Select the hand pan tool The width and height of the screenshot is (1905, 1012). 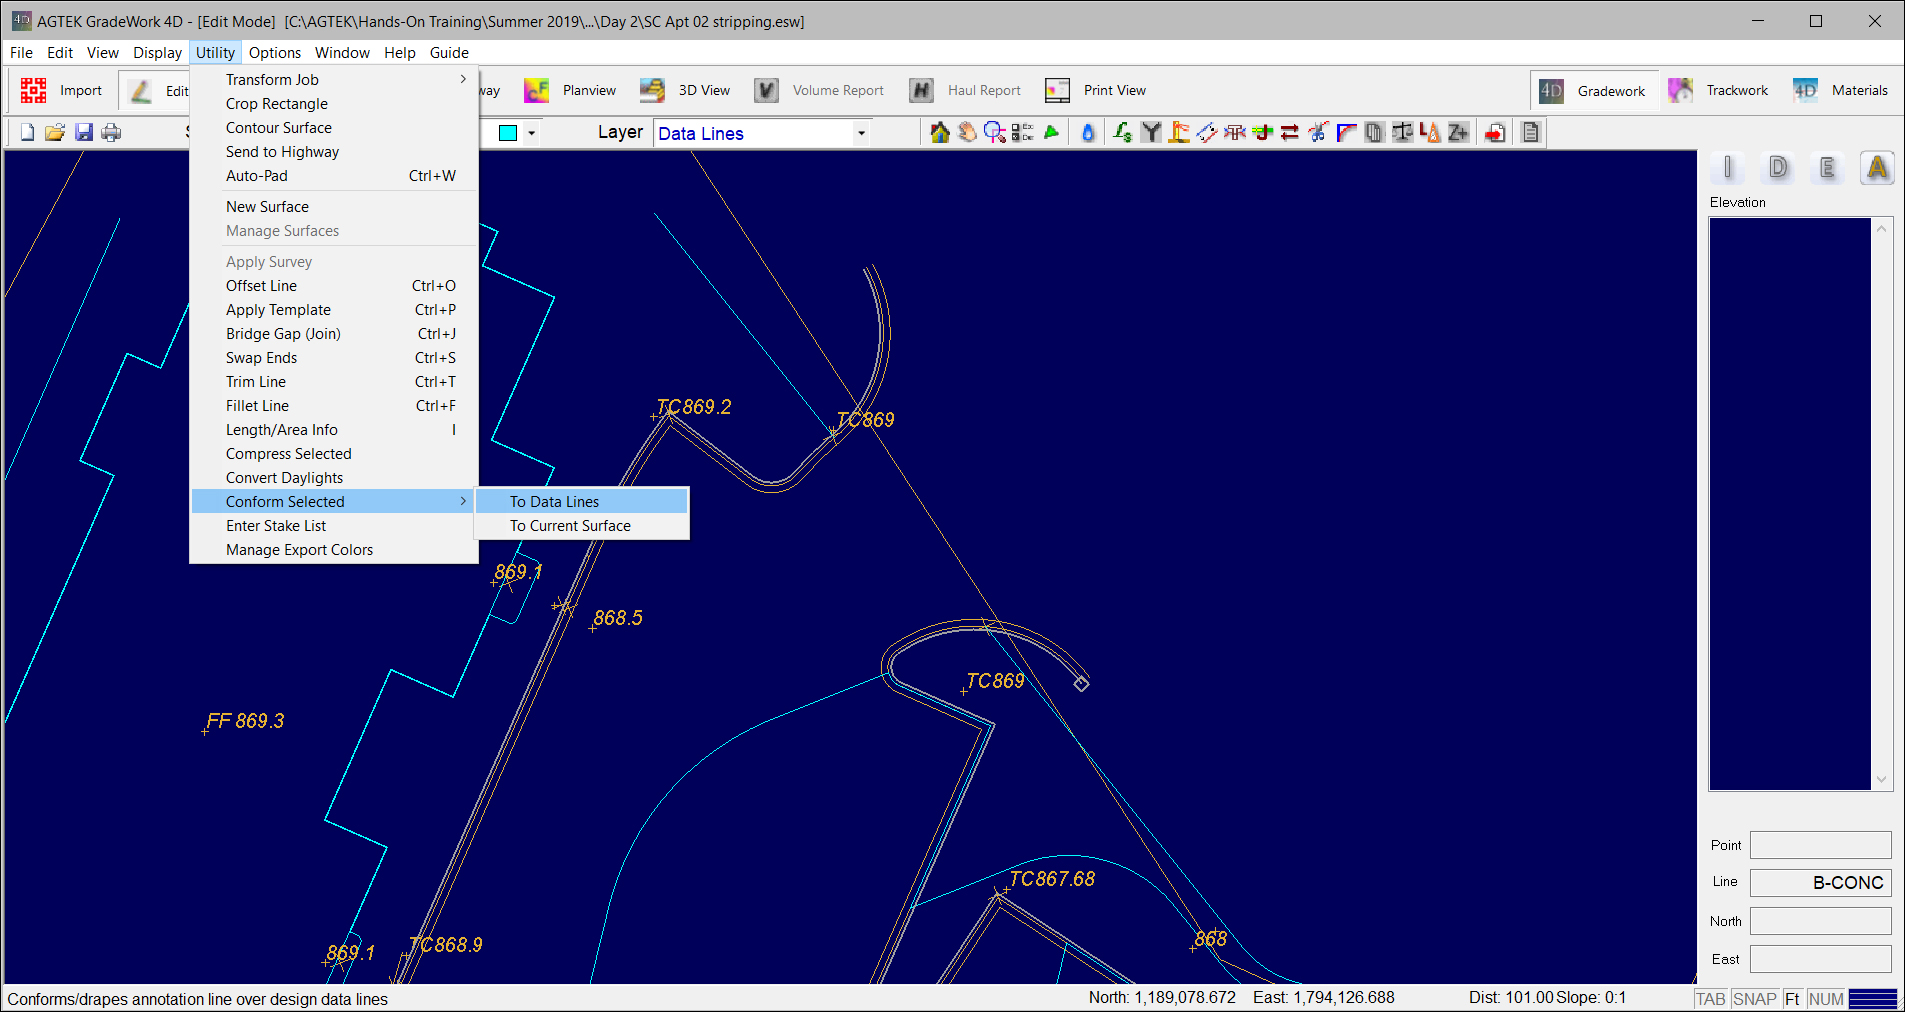click(x=967, y=133)
